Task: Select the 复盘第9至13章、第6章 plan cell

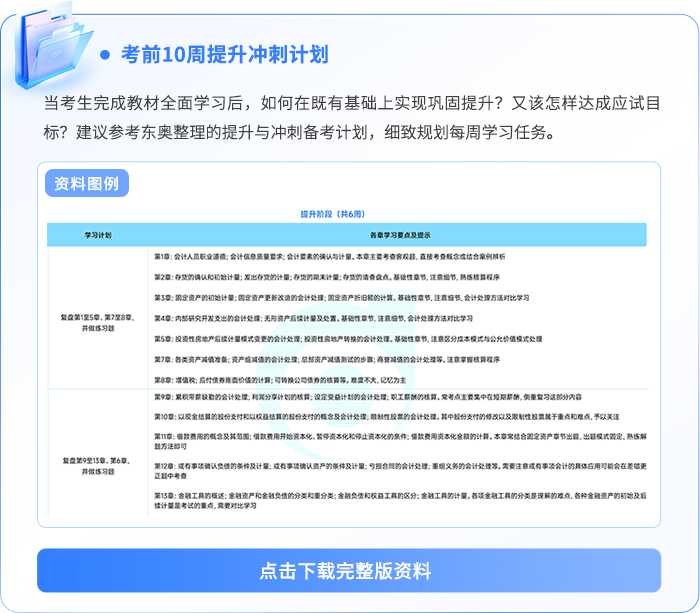Action: [x=98, y=465]
